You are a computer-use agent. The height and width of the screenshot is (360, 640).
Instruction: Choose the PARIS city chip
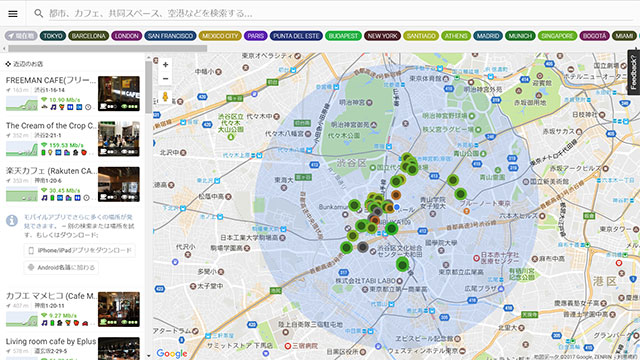[x=256, y=36]
